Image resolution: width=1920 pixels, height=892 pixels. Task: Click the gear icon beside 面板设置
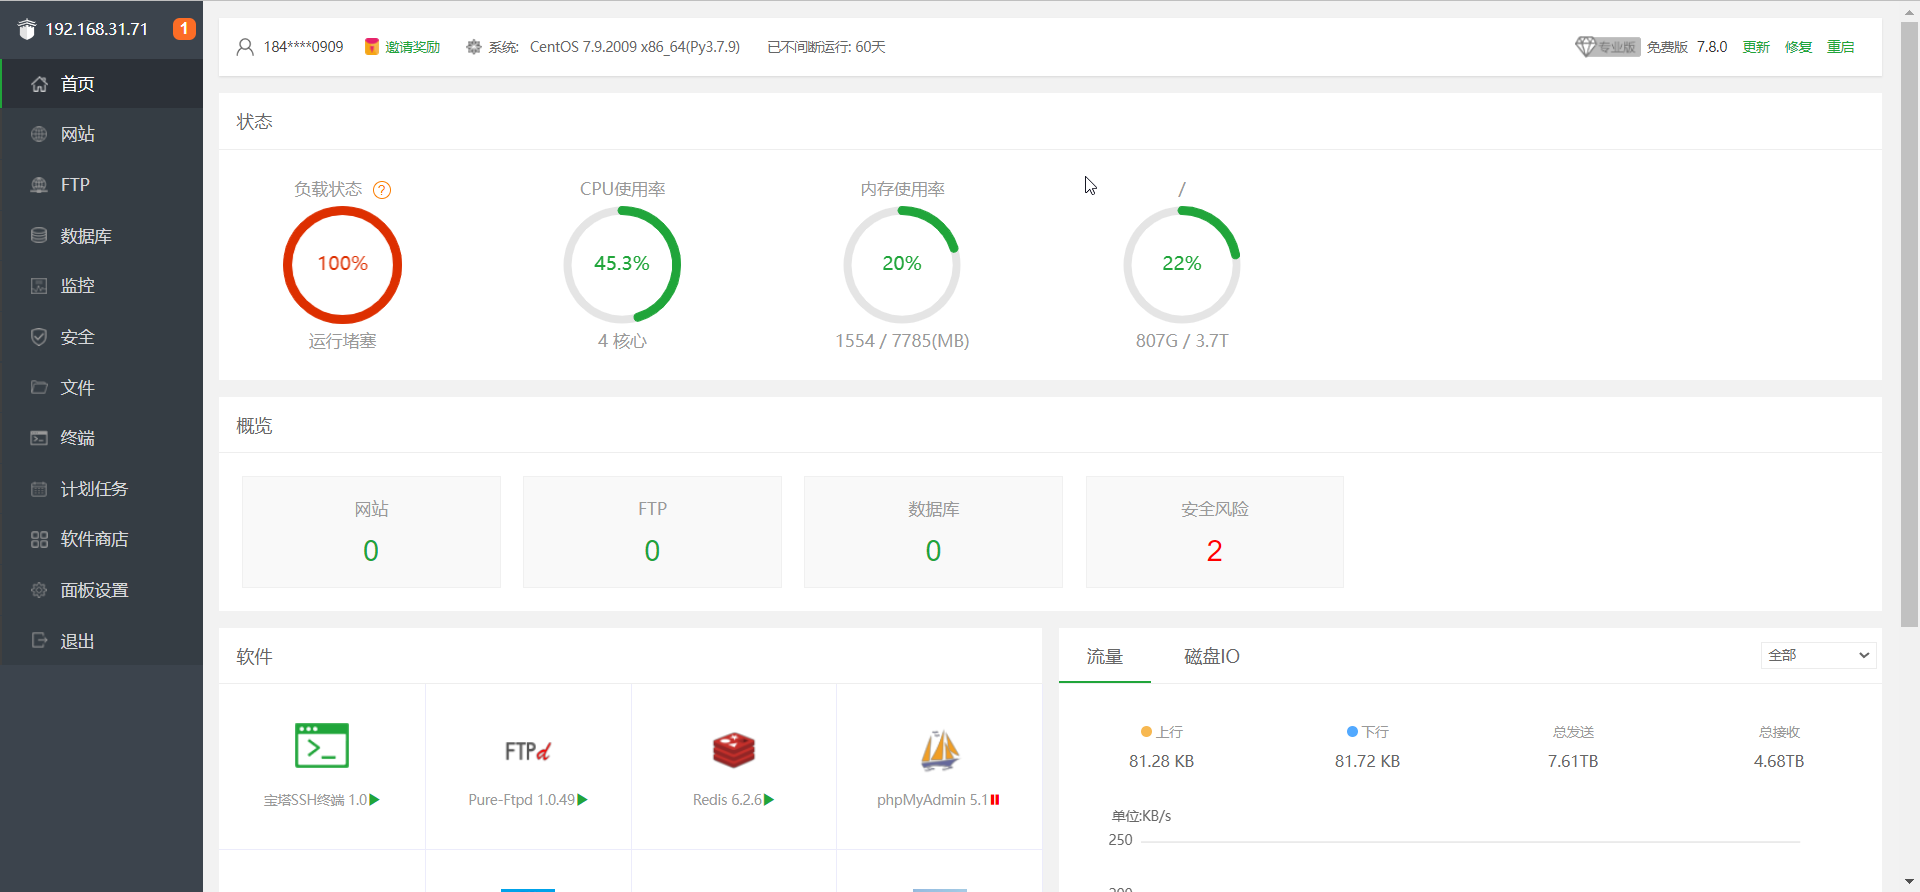(39, 590)
